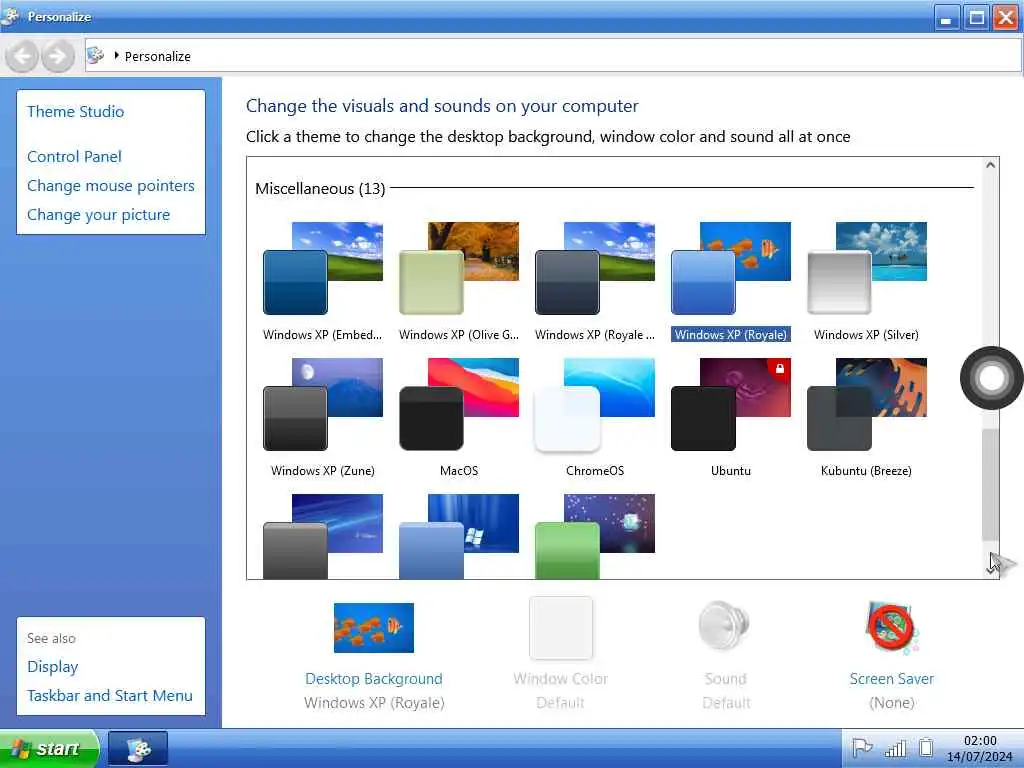Screen dimensions: 1024x768
Task: Choose the Windows XP (Royale Noir) theme
Action: [595, 268]
